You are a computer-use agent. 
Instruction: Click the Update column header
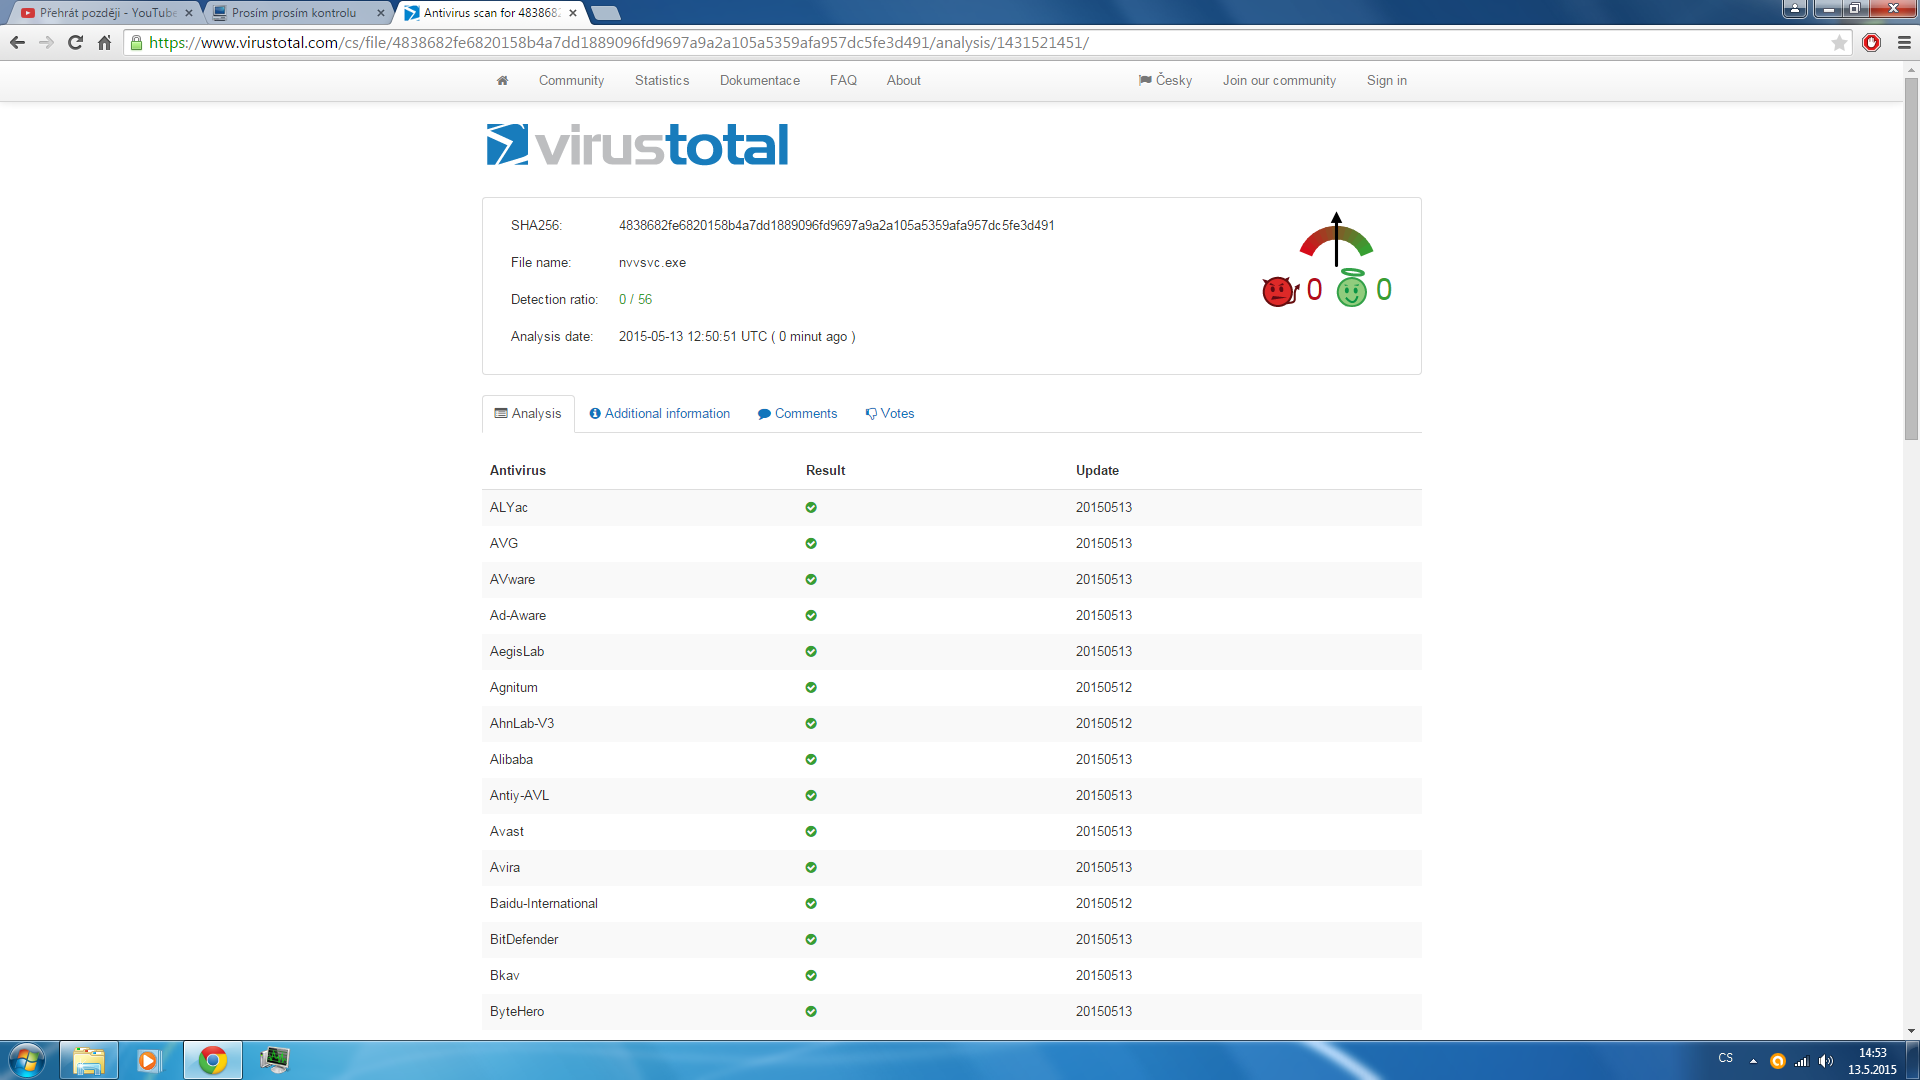tap(1097, 471)
